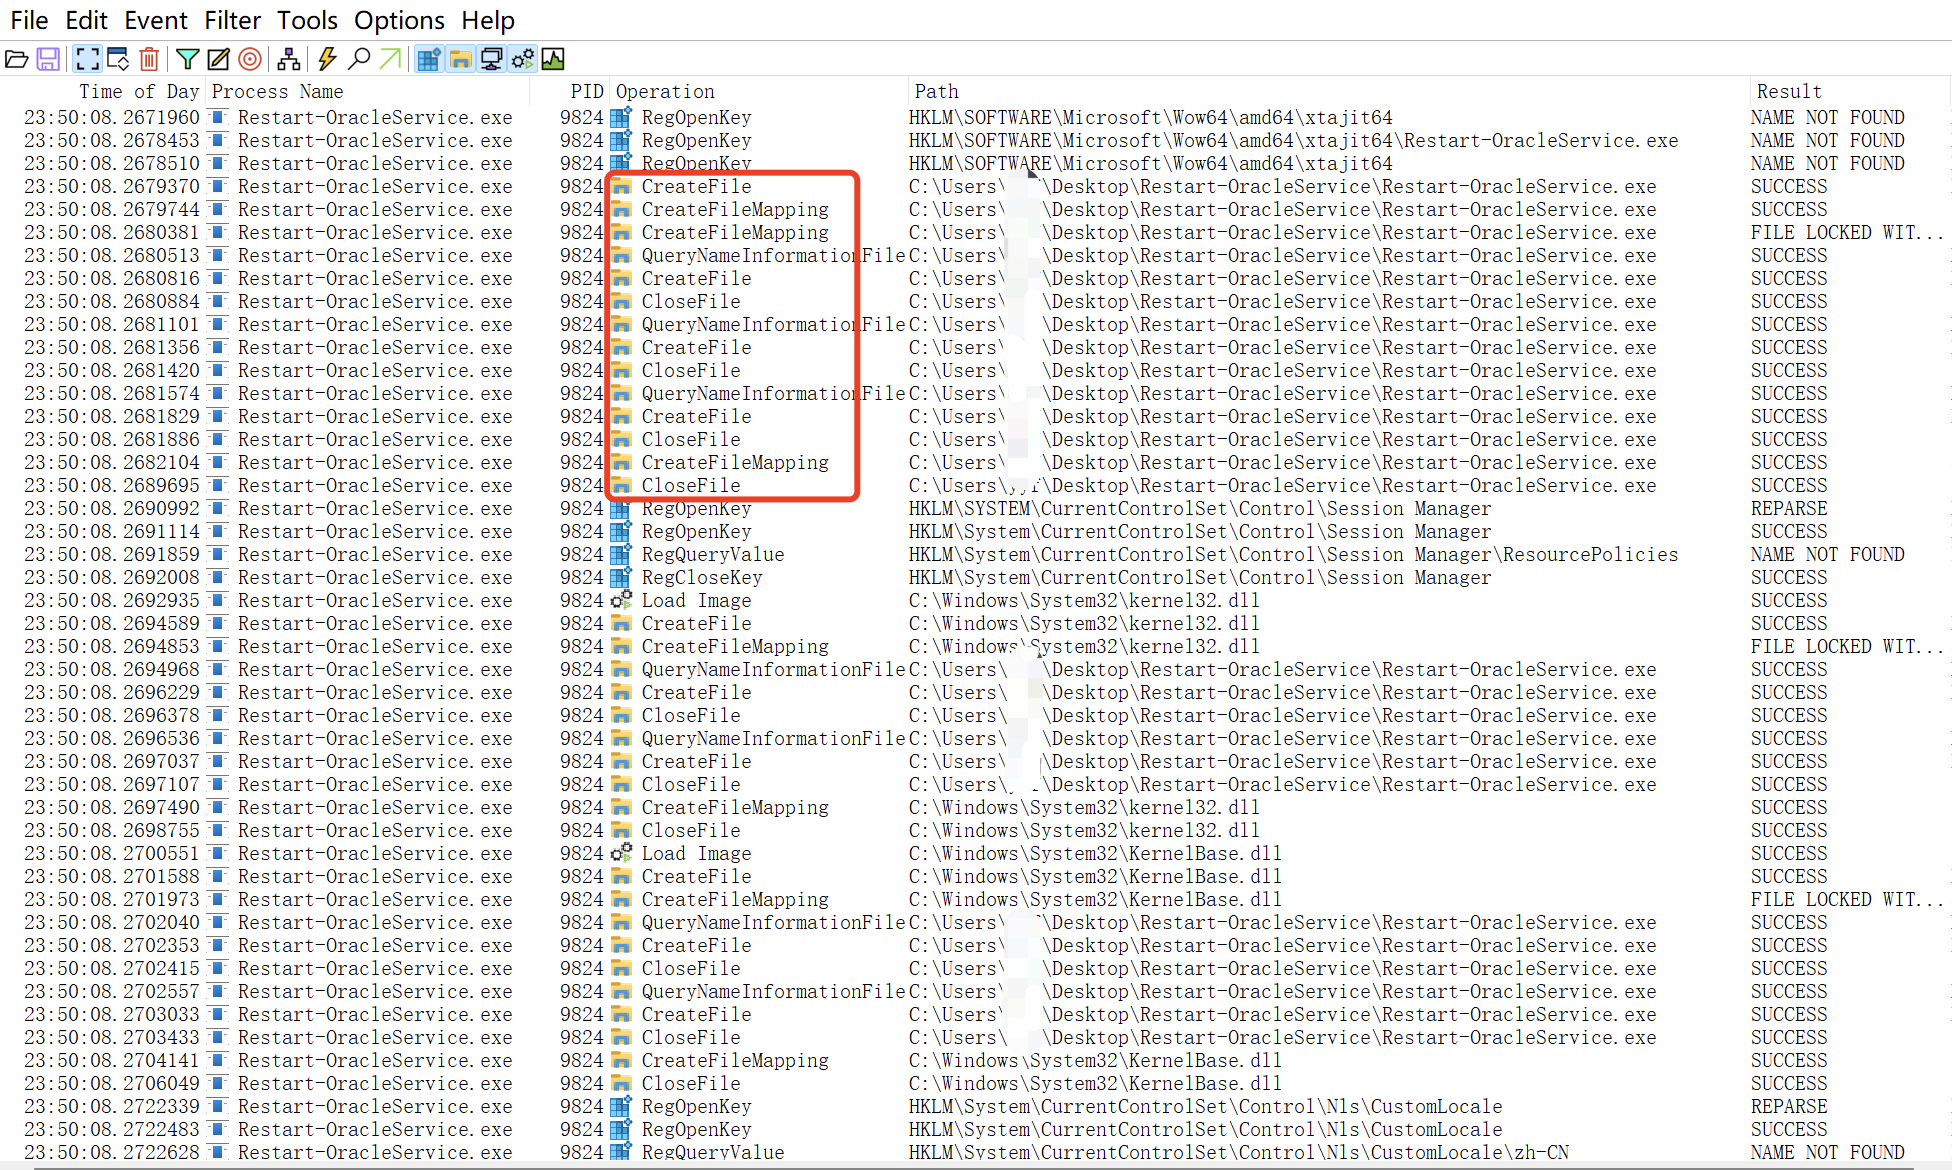This screenshot has width=1952, height=1170.
Task: Click the Open log file icon
Action: (16, 60)
